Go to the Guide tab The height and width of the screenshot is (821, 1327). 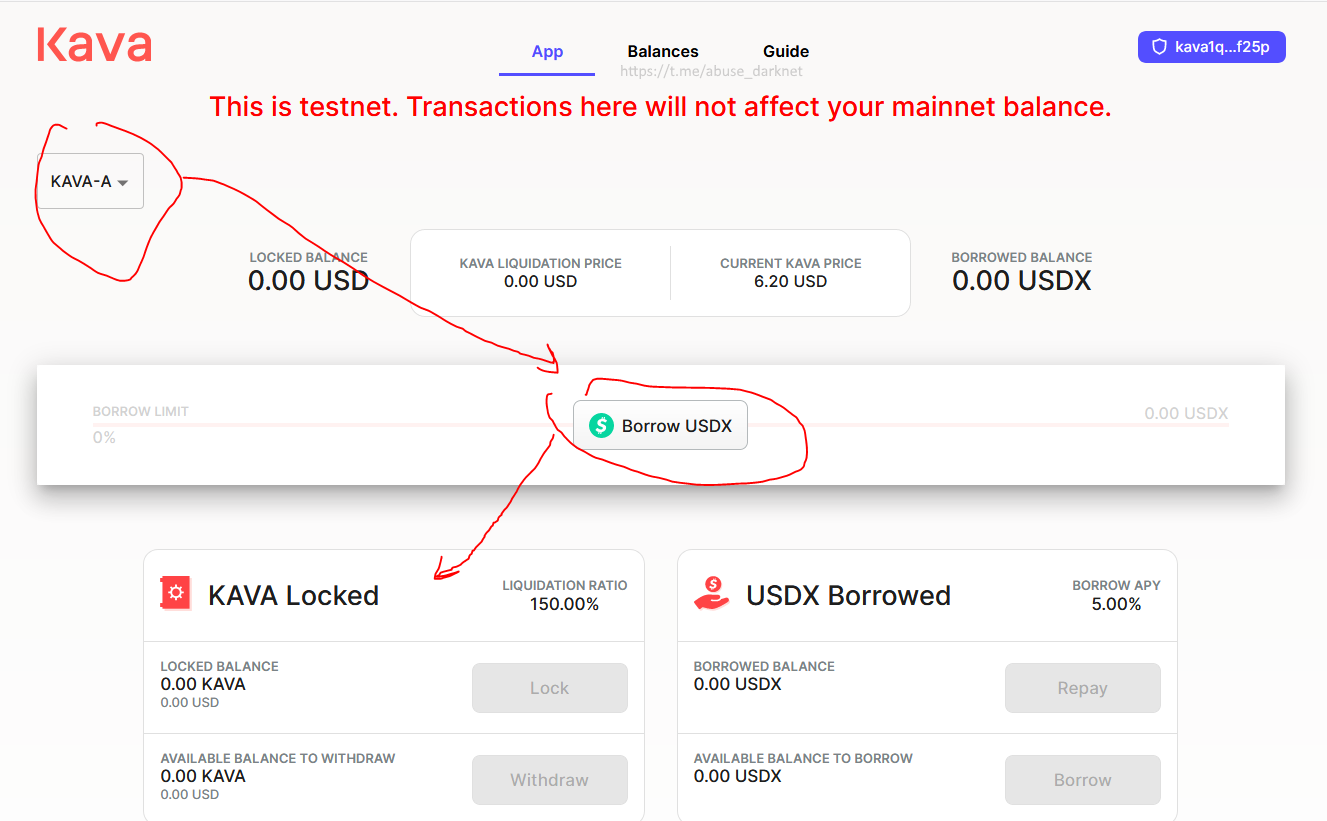(x=786, y=52)
